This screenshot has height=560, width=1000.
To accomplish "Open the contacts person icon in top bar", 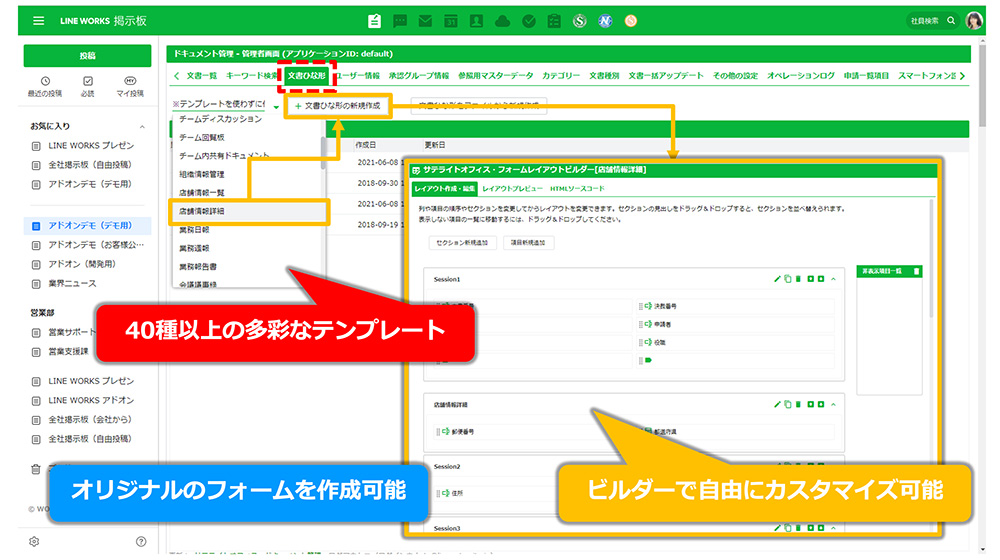I will [476, 21].
